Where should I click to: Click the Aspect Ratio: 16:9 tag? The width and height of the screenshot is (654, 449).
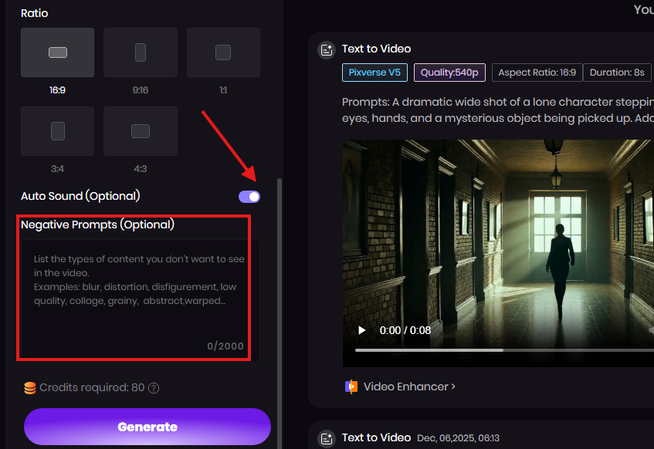click(537, 73)
